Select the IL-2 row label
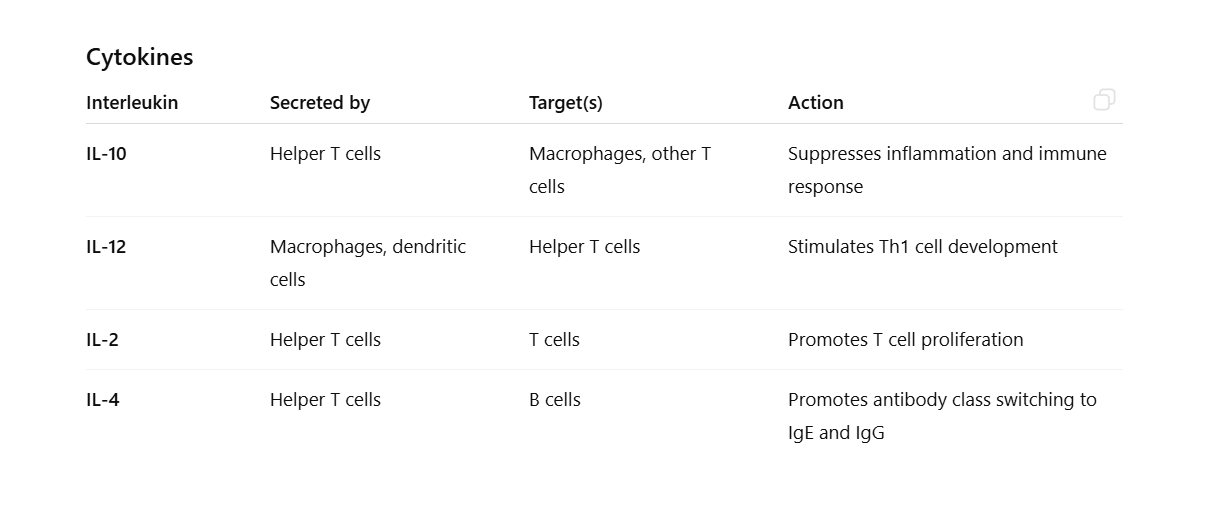Screen dimensions: 1212x513 [102, 340]
